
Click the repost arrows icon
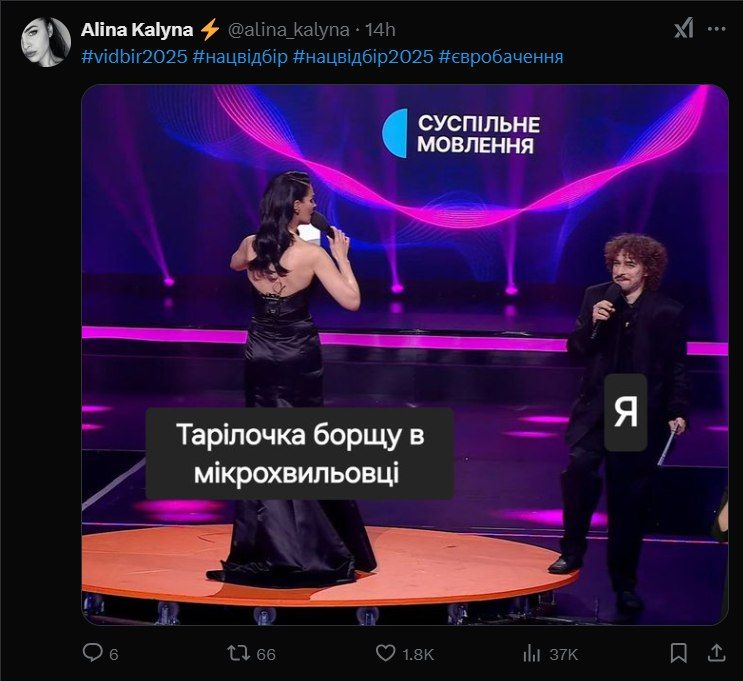tap(240, 653)
